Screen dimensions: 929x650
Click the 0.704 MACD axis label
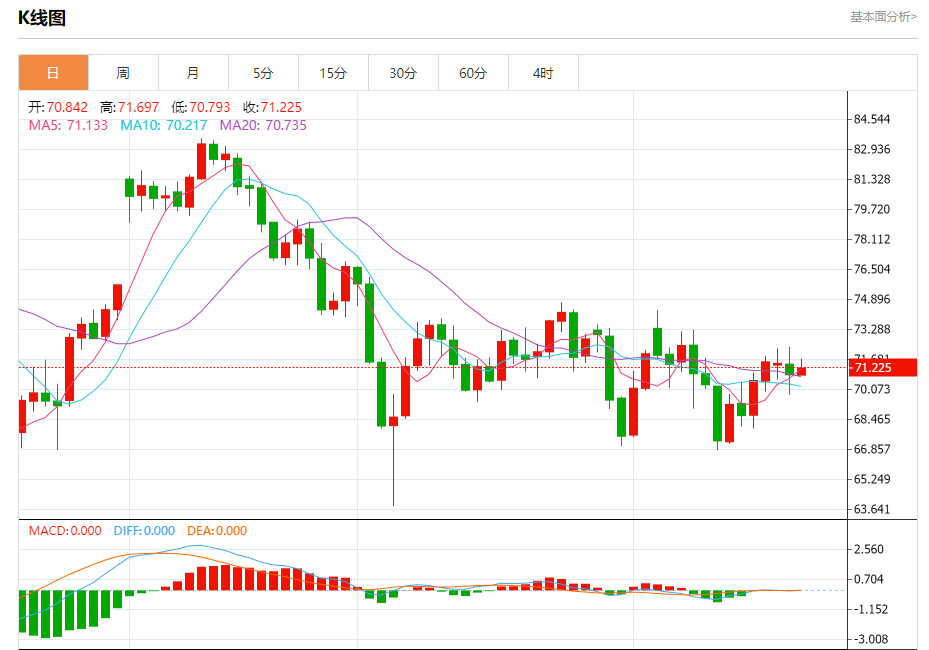click(x=869, y=579)
